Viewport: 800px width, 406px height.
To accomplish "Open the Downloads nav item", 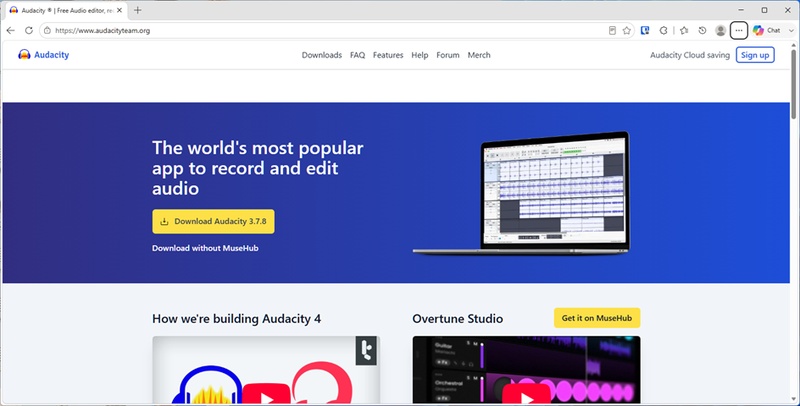I will tap(321, 55).
